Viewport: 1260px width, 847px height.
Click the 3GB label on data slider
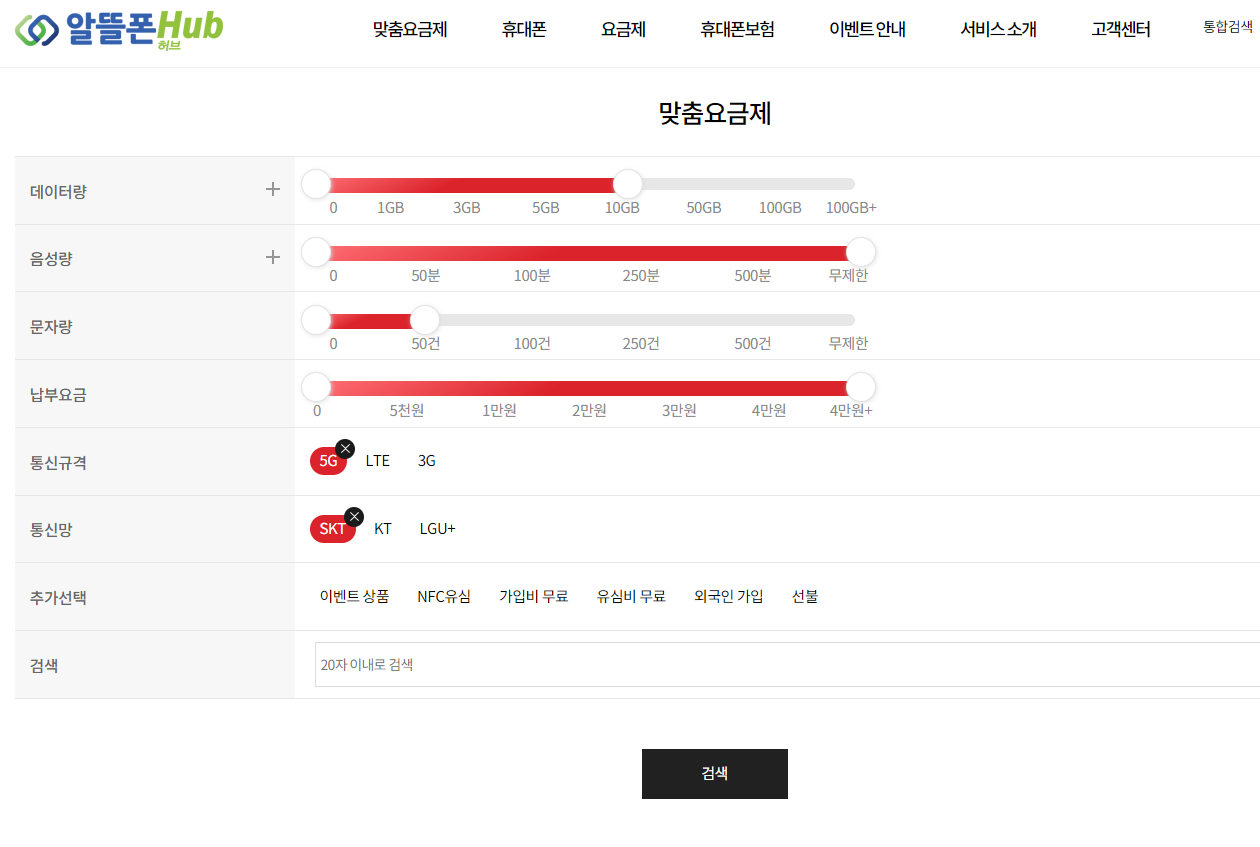(x=467, y=208)
